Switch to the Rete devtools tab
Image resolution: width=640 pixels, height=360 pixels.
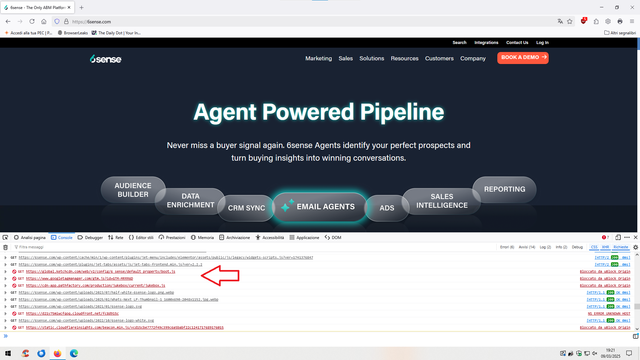[x=116, y=237]
